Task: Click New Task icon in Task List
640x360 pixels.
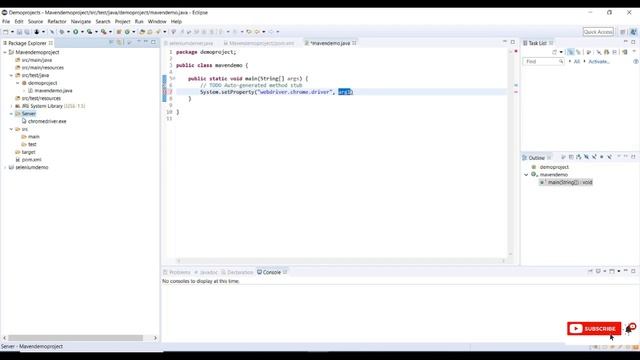Action: tap(554, 52)
